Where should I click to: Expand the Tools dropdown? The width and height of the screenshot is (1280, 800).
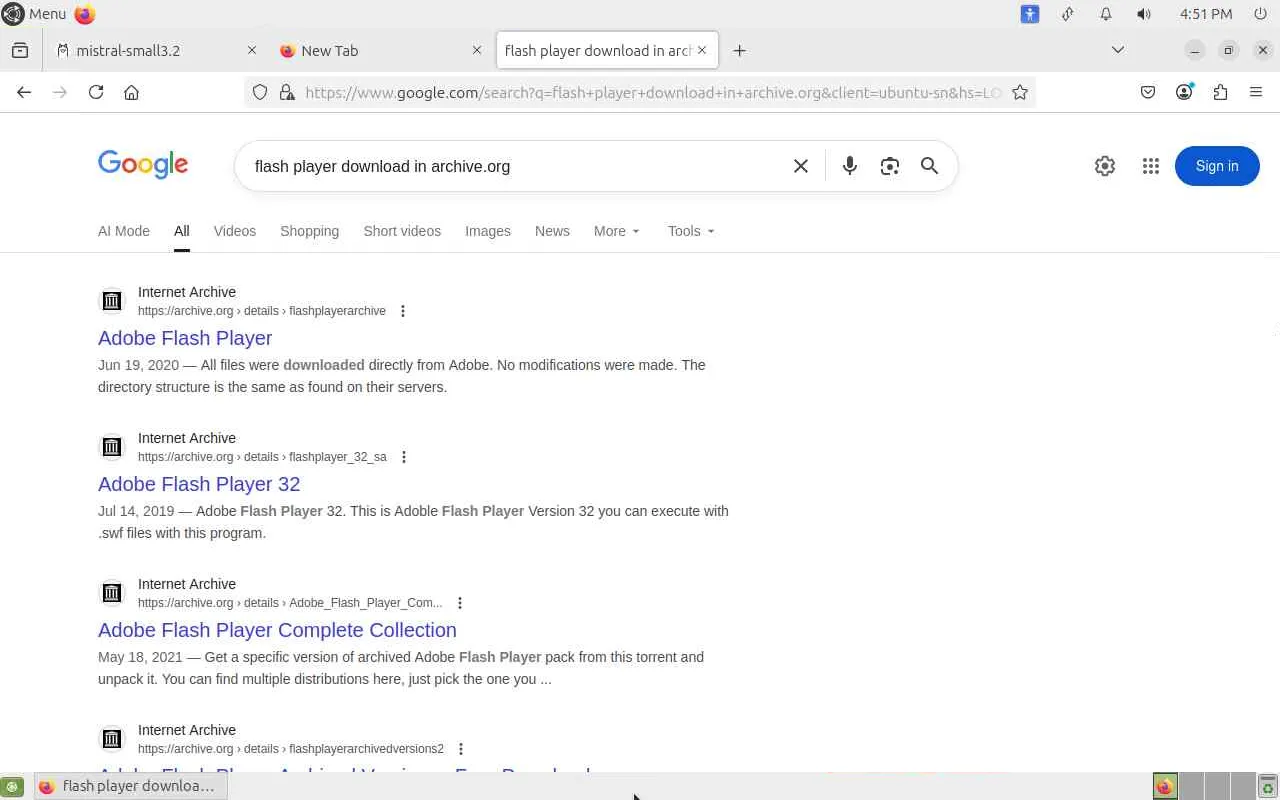point(691,231)
